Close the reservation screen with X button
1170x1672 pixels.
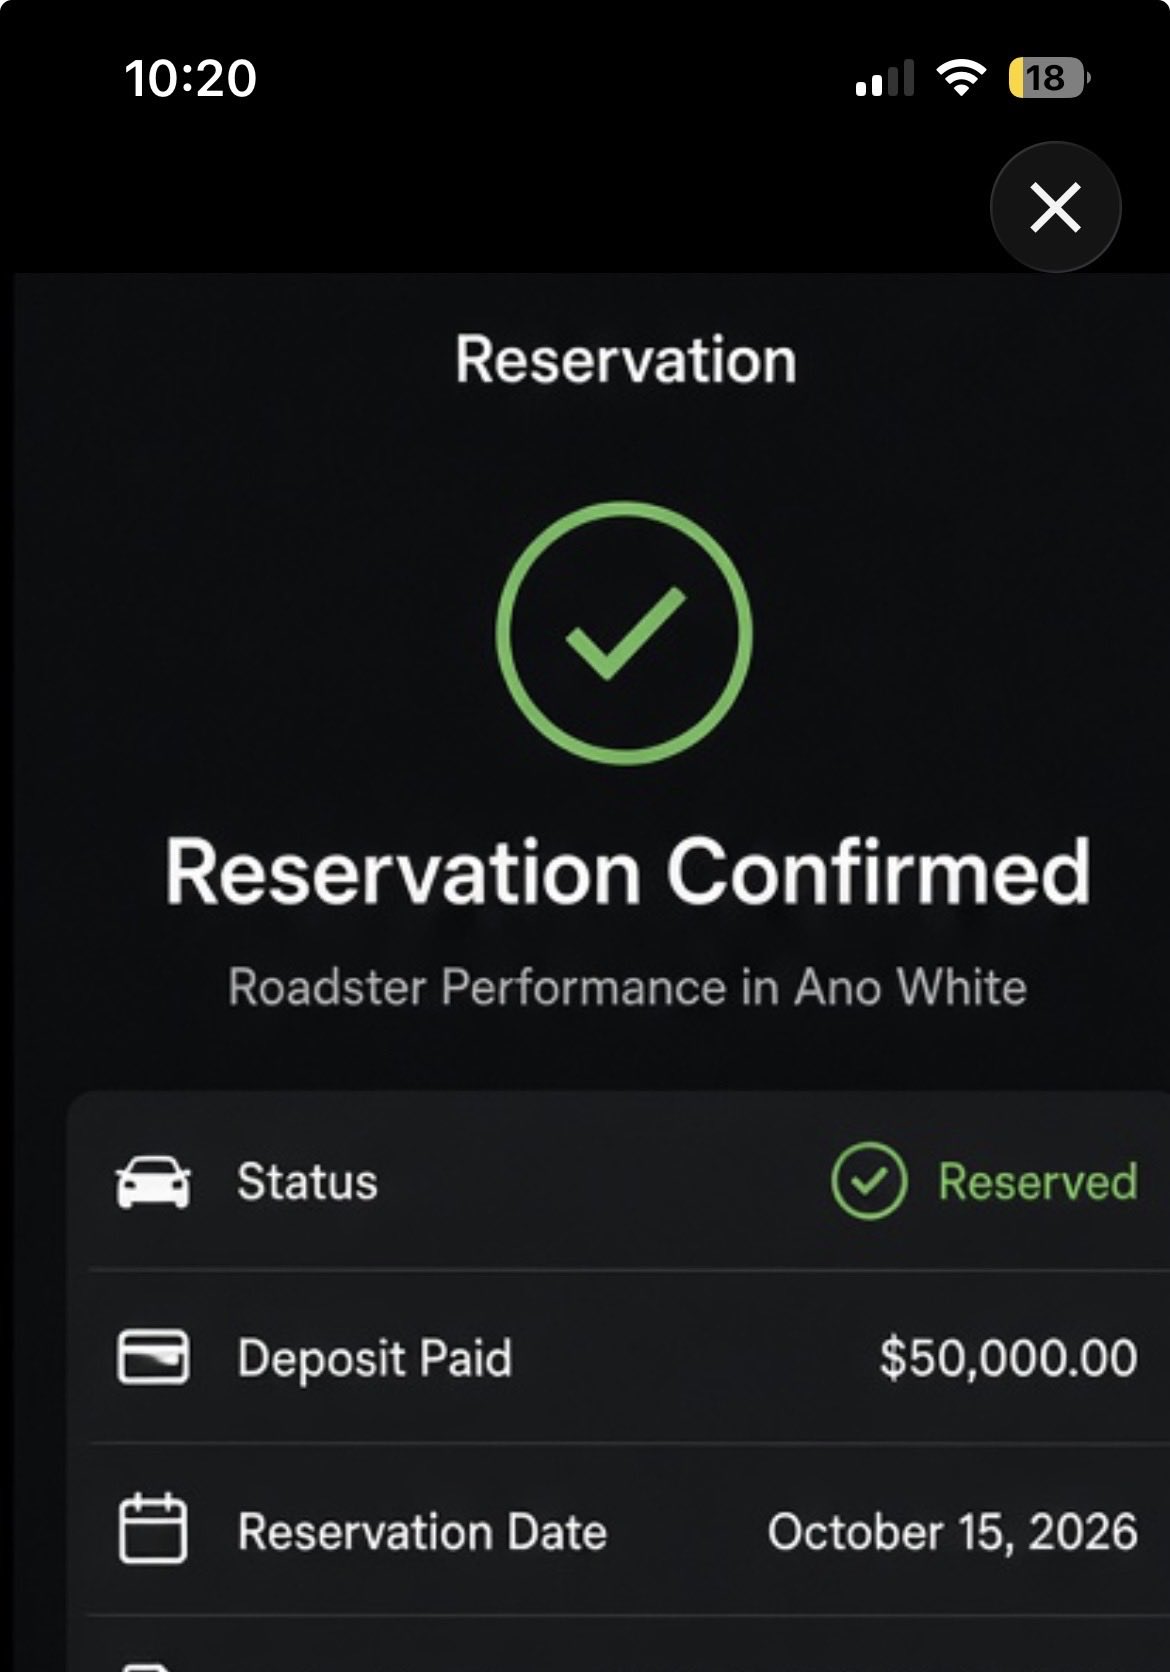pyautogui.click(x=1055, y=207)
